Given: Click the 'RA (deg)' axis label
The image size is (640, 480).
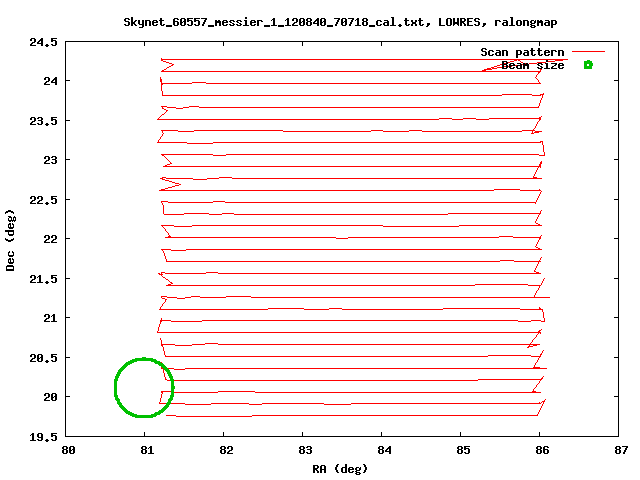Looking at the screenshot, I should (x=340, y=469).
